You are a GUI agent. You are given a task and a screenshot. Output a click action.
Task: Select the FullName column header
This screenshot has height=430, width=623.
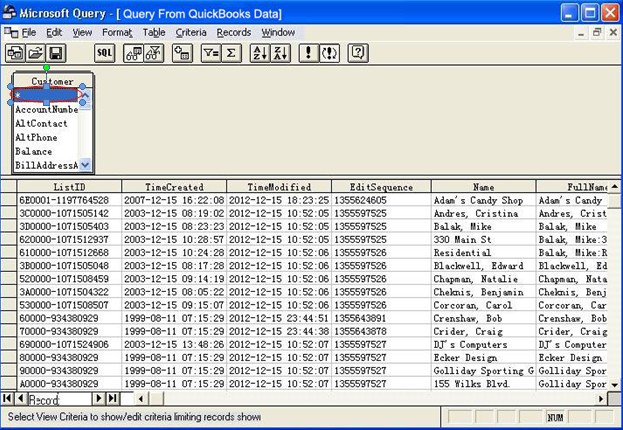[572, 187]
